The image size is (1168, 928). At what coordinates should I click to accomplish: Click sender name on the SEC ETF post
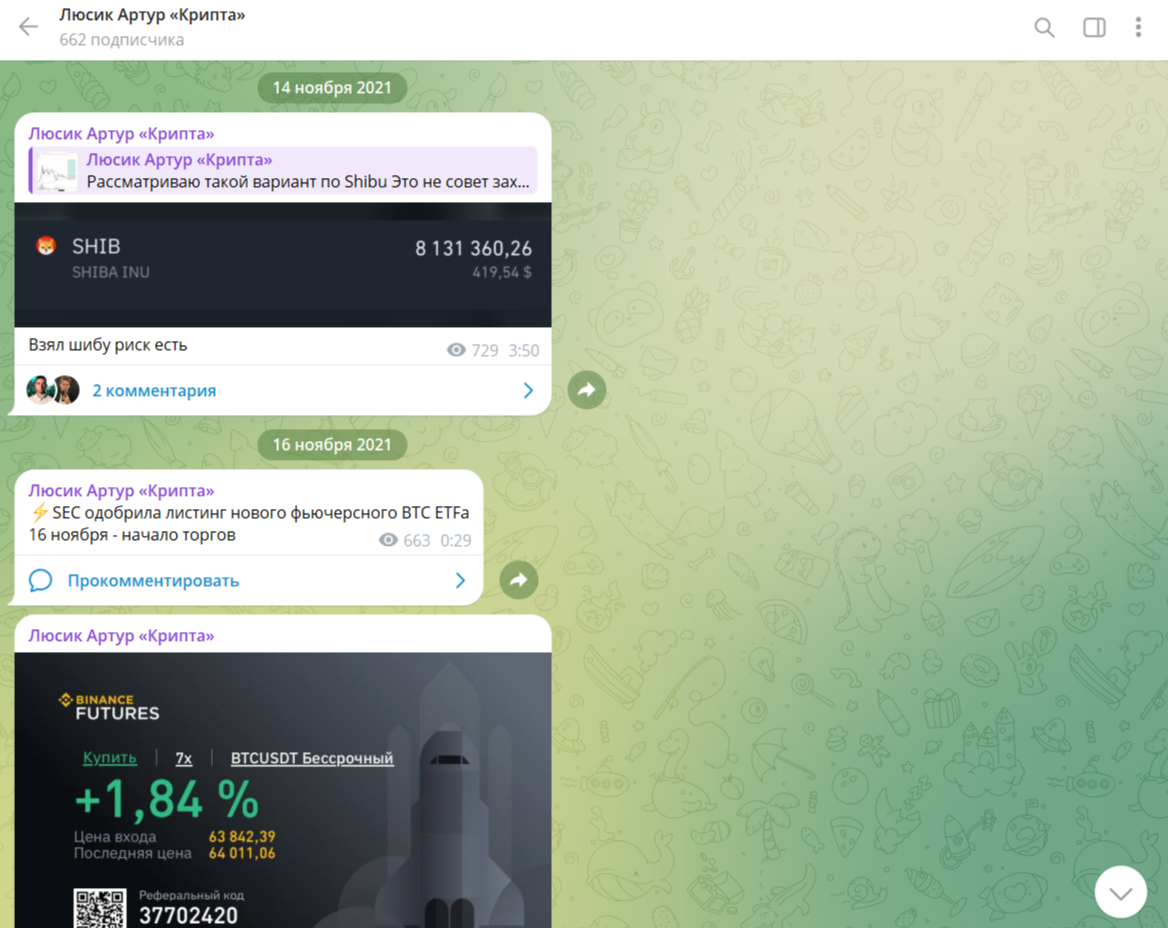121,490
